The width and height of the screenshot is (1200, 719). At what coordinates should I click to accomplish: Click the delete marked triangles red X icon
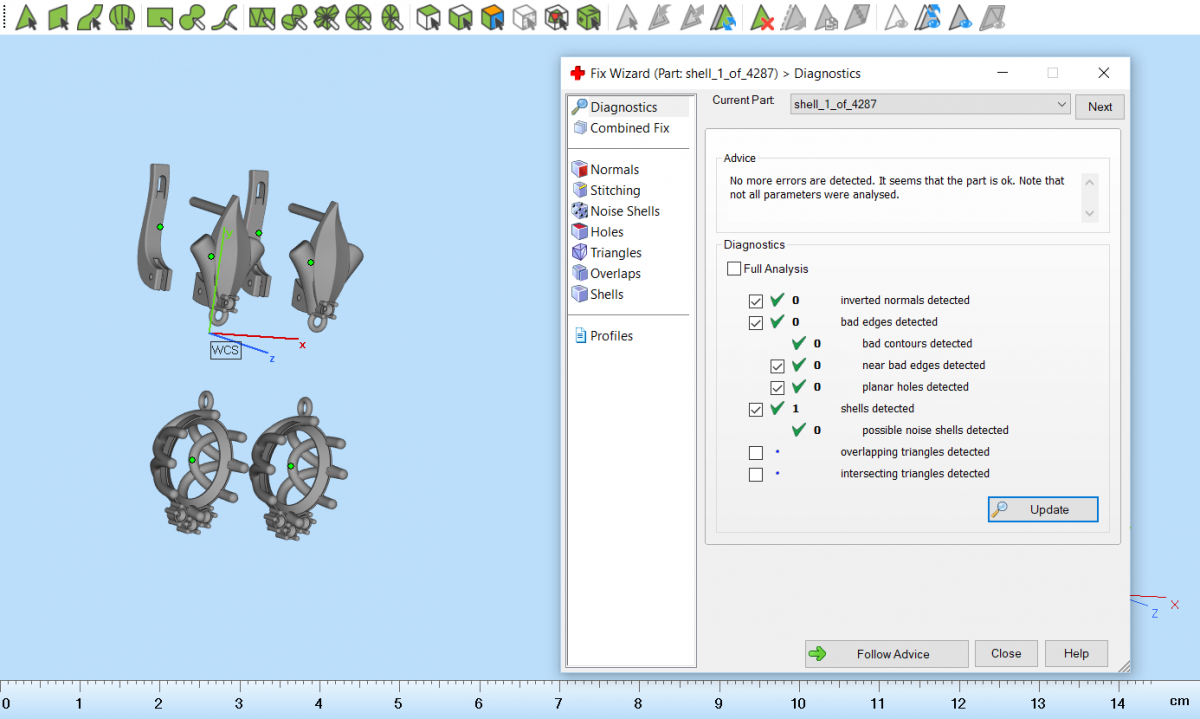click(762, 17)
